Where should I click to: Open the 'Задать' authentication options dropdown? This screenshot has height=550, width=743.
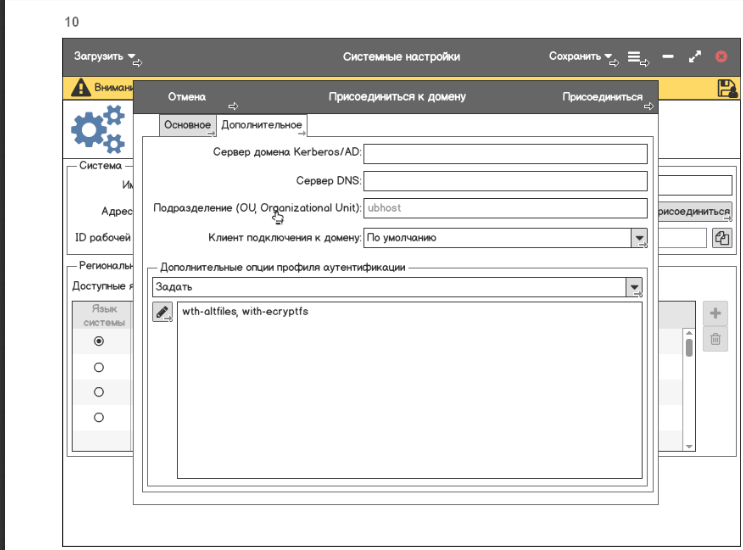pos(634,287)
